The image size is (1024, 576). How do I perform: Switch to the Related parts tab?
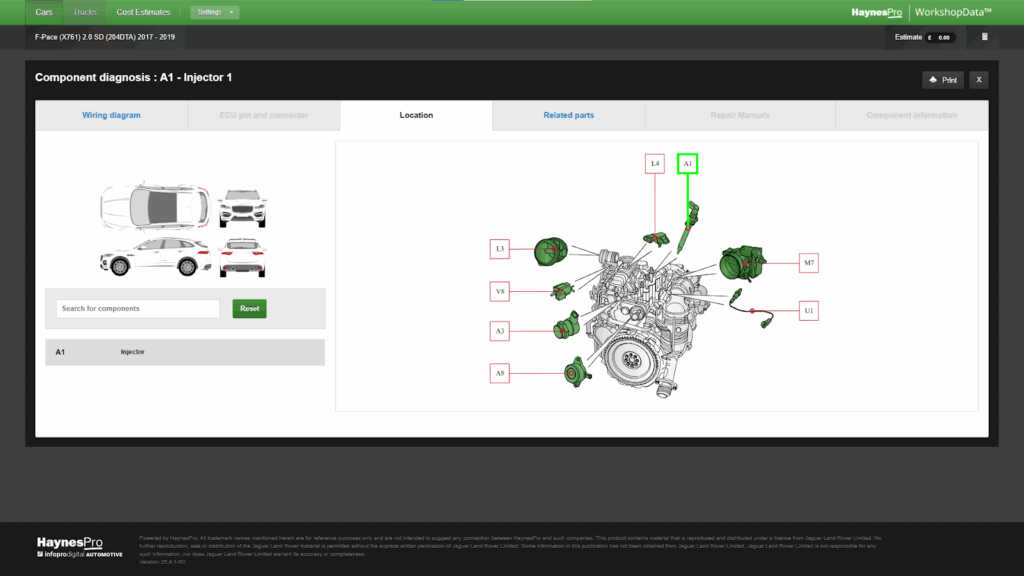click(567, 115)
